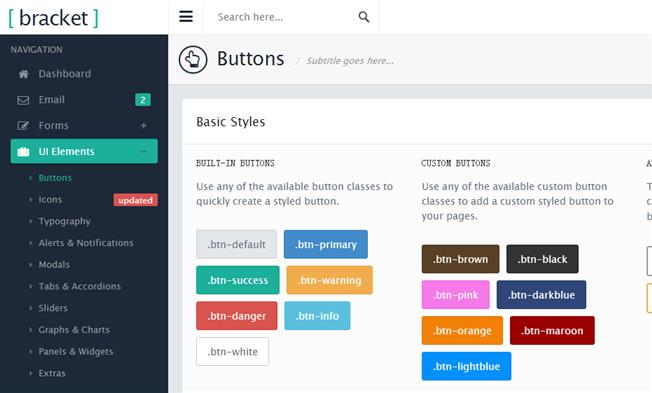
Task: Go to Typography submenu item
Action: click(64, 221)
